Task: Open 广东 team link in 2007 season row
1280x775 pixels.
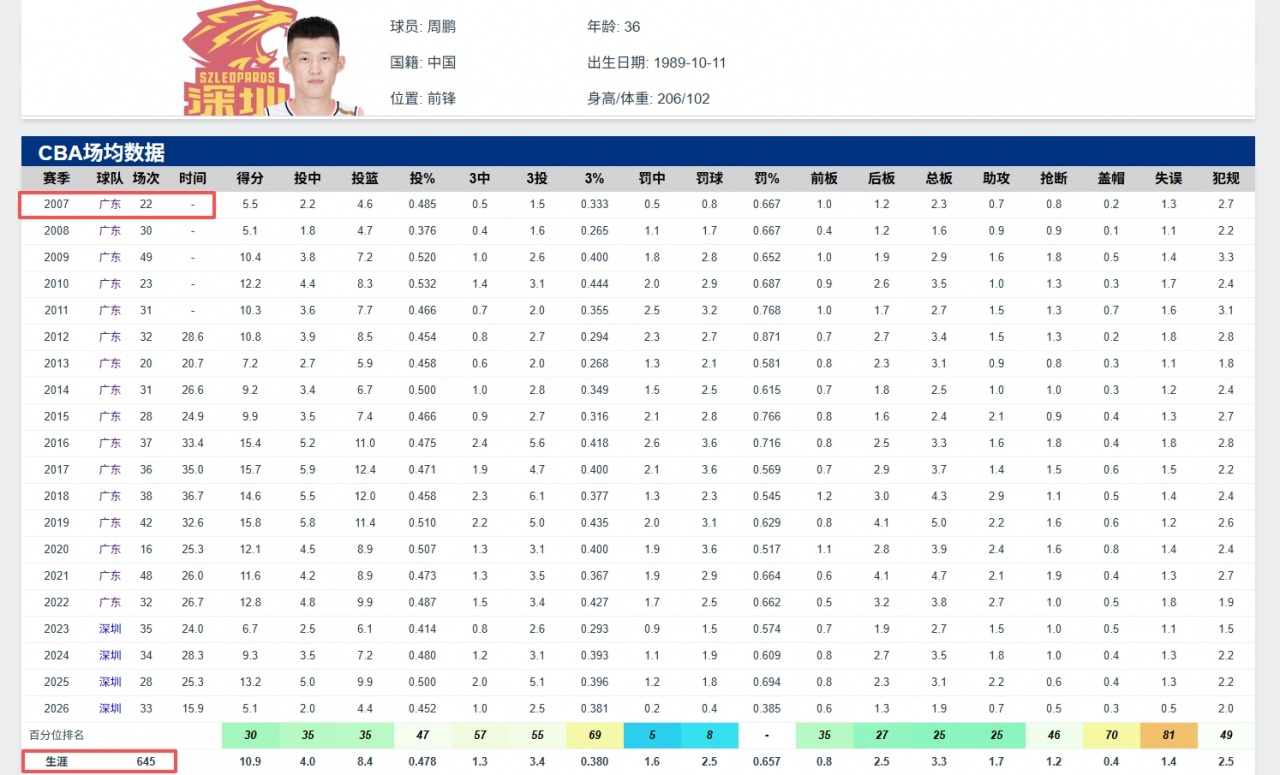Action: pos(110,204)
